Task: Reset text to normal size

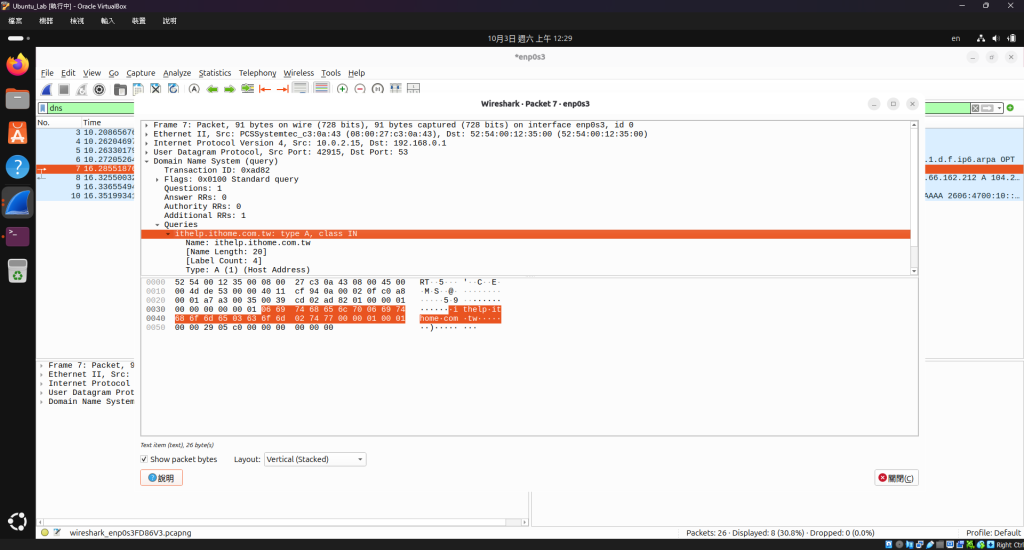Action: click(x=377, y=89)
